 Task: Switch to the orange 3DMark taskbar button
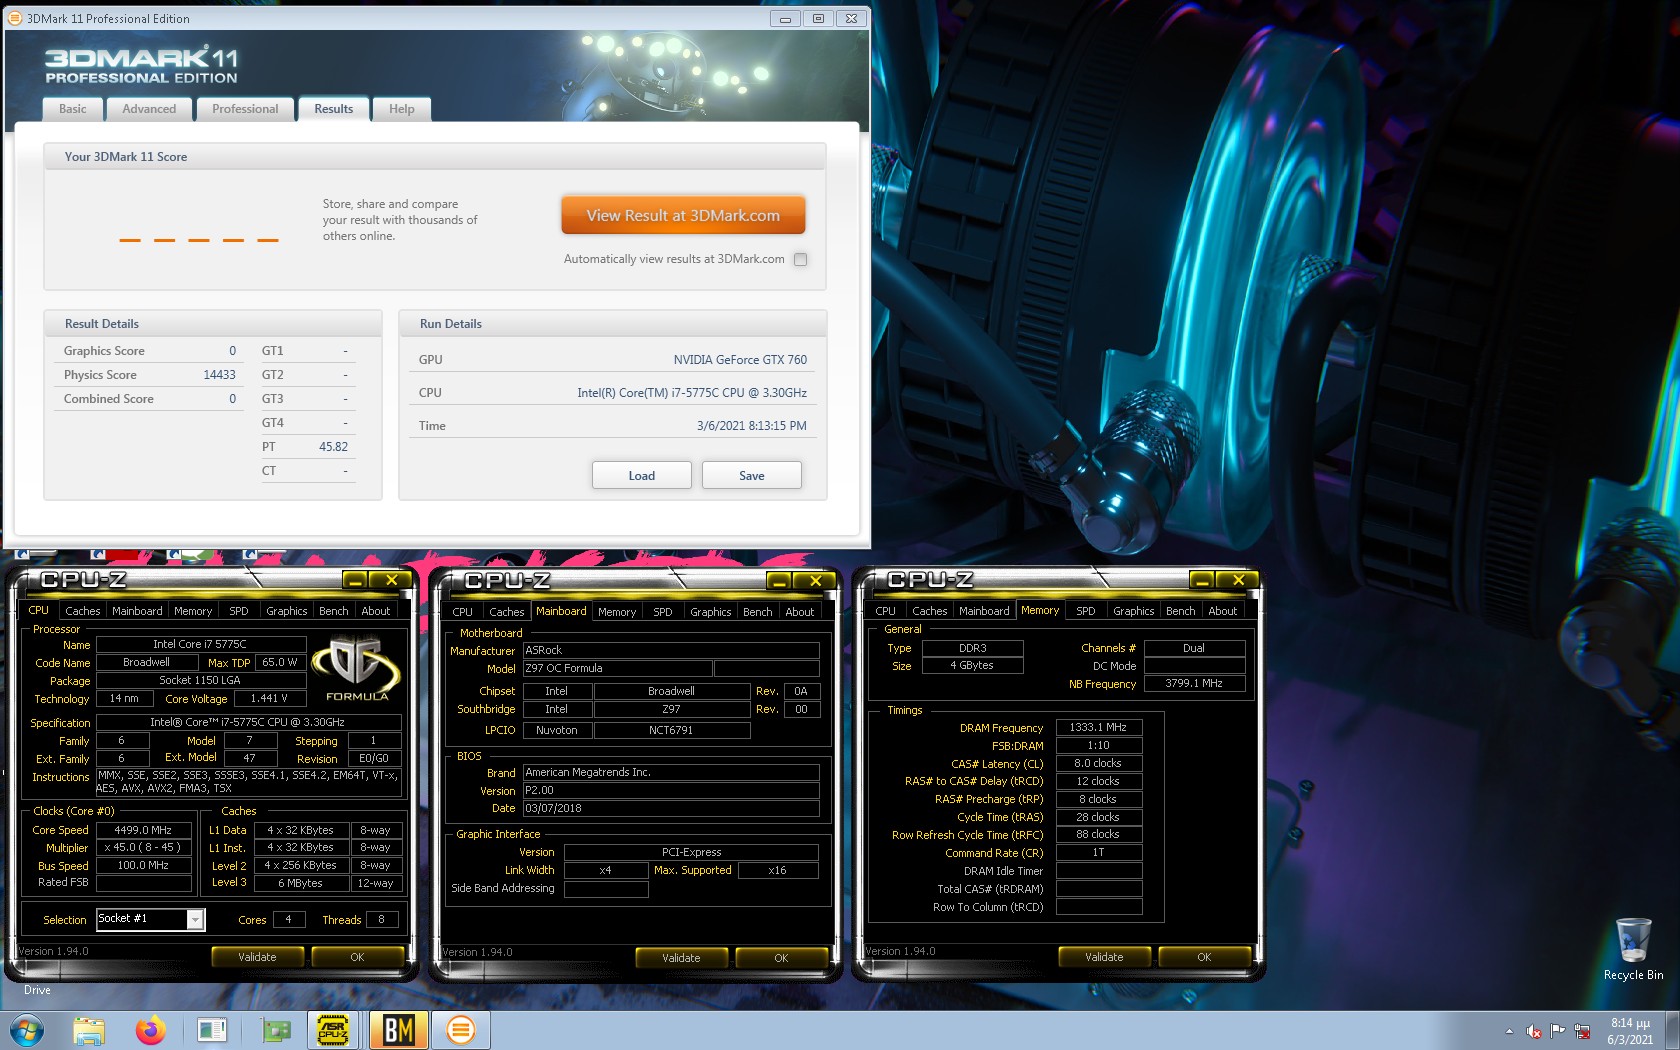(460, 1030)
